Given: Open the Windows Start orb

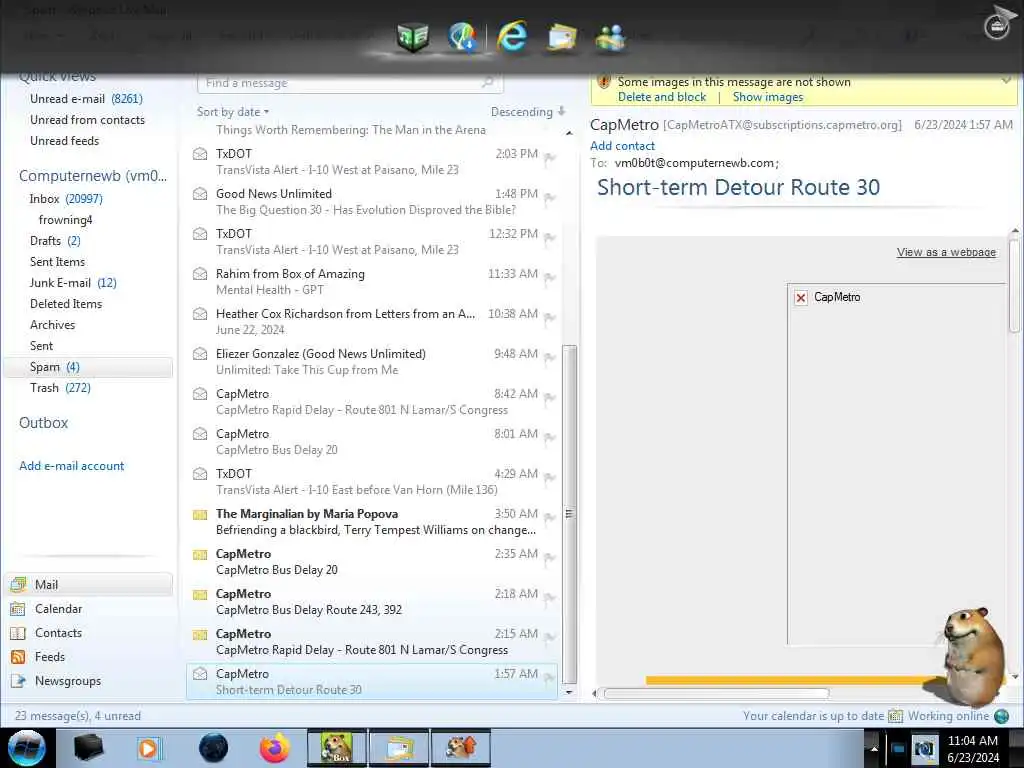Looking at the screenshot, I should (x=27, y=748).
